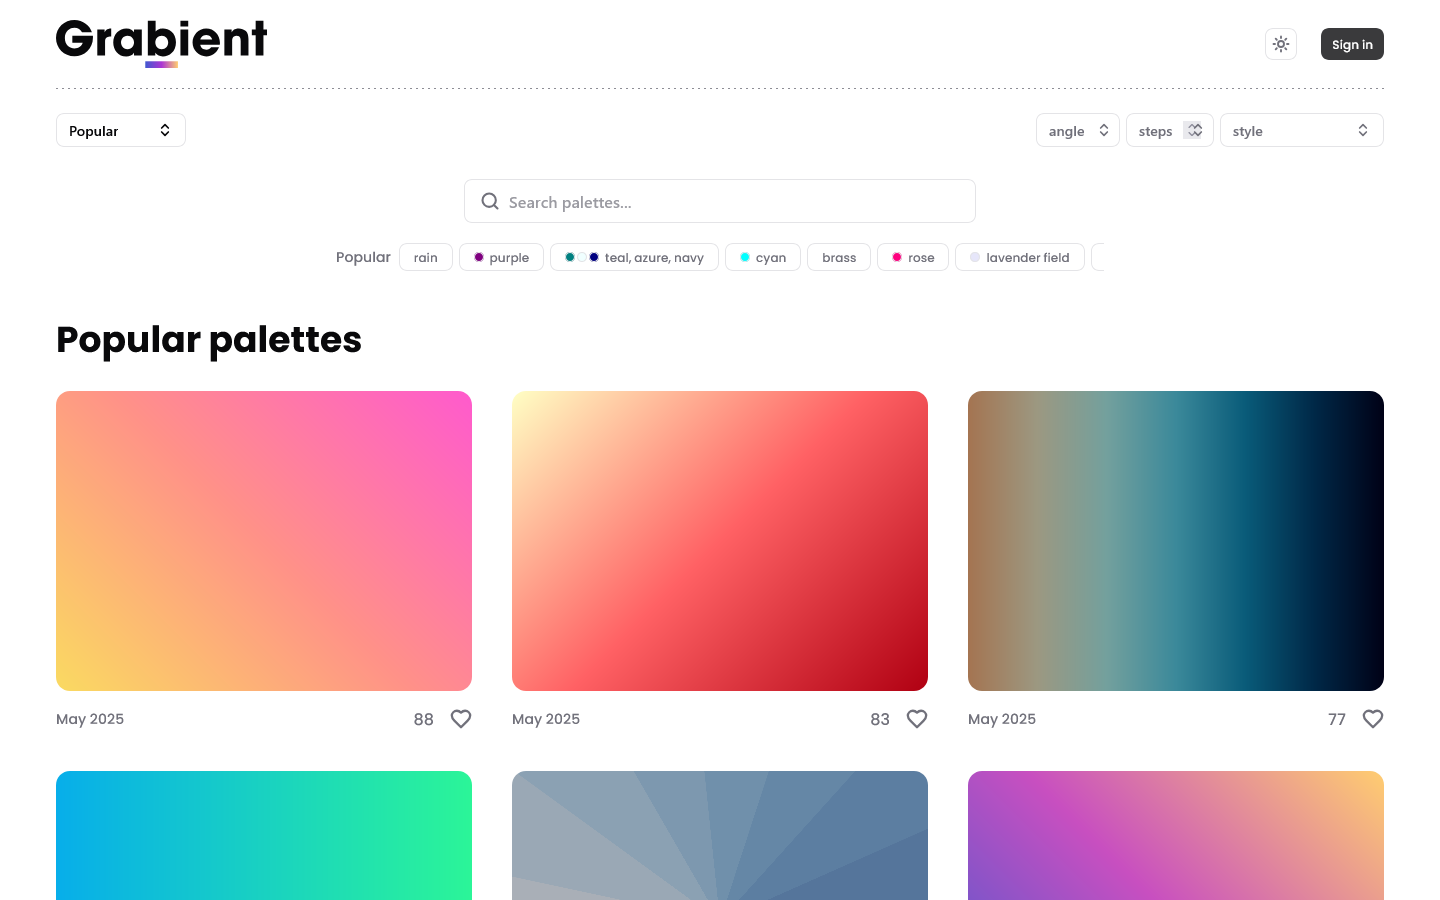Select the purple tag
This screenshot has width=1440, height=900.
[x=501, y=257]
